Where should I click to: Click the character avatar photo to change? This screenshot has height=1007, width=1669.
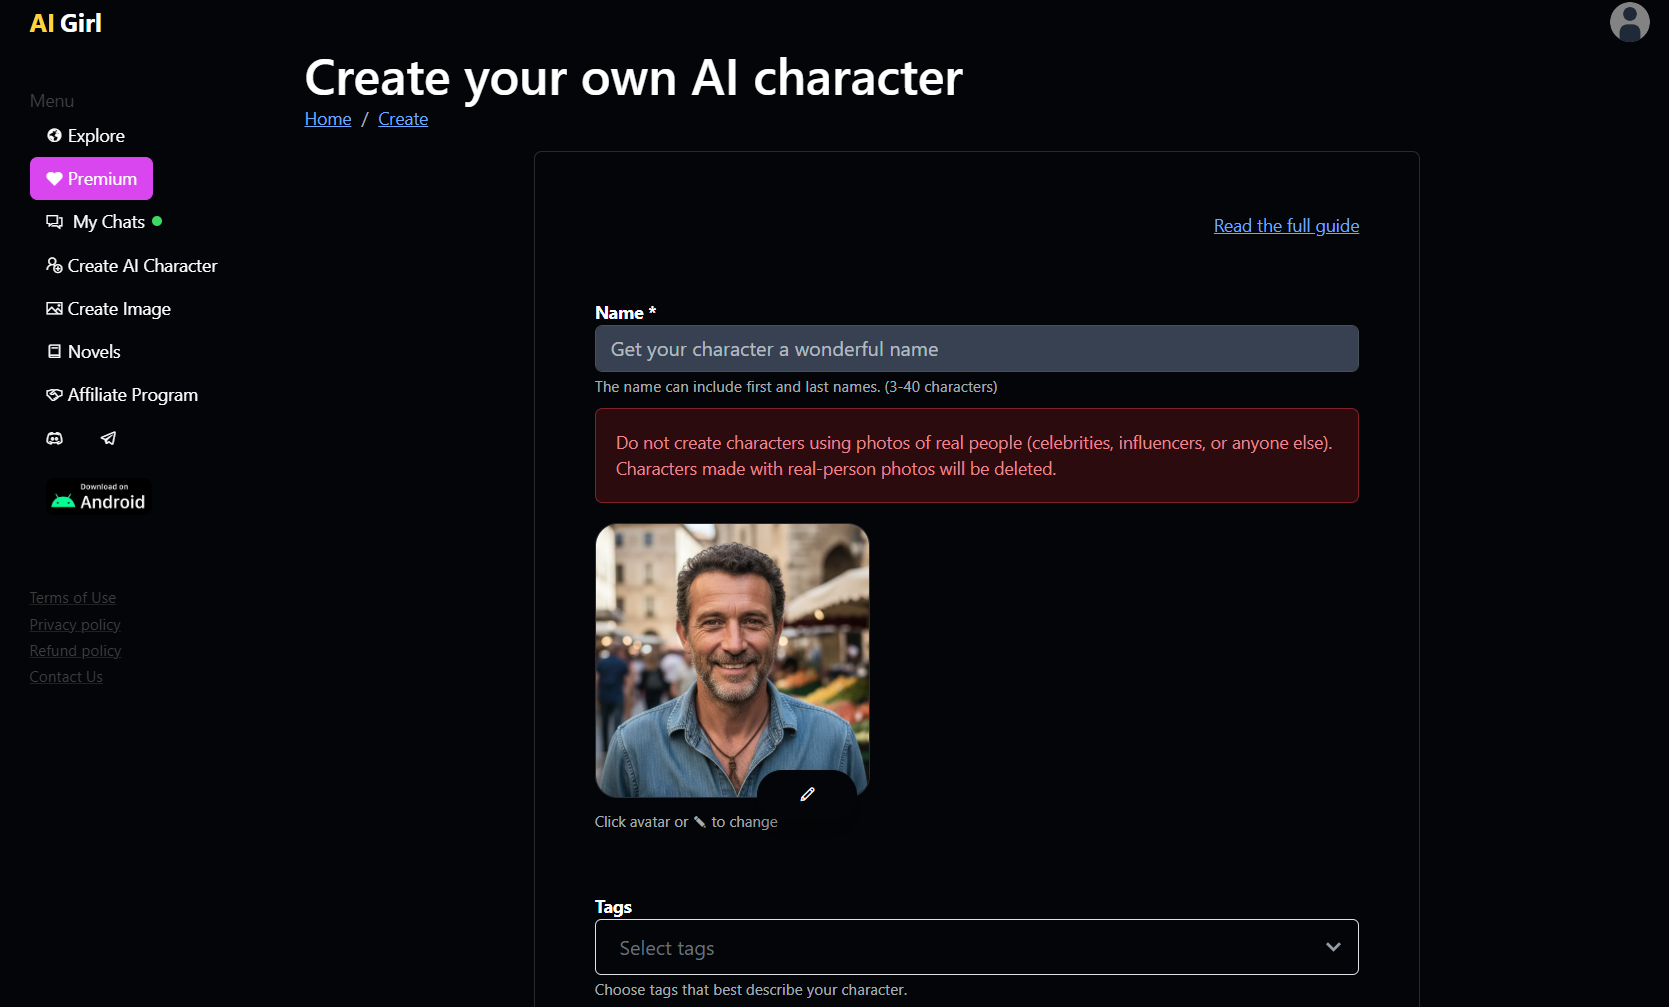(x=732, y=660)
